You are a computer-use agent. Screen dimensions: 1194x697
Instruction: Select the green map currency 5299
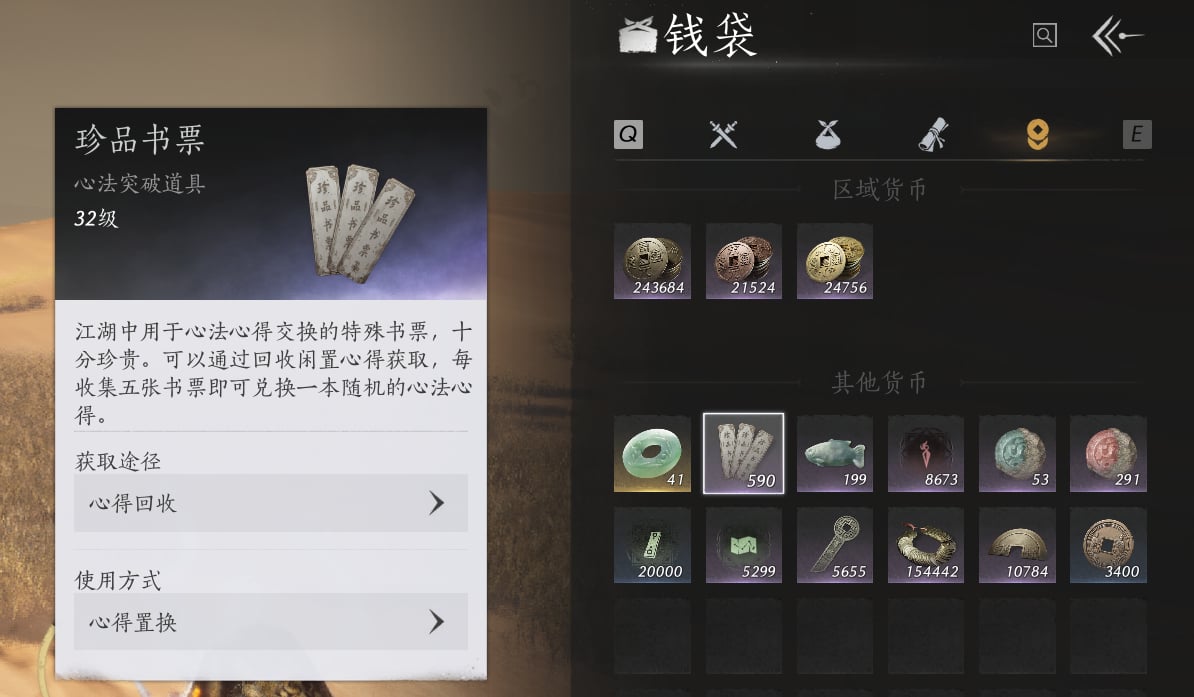[744, 545]
